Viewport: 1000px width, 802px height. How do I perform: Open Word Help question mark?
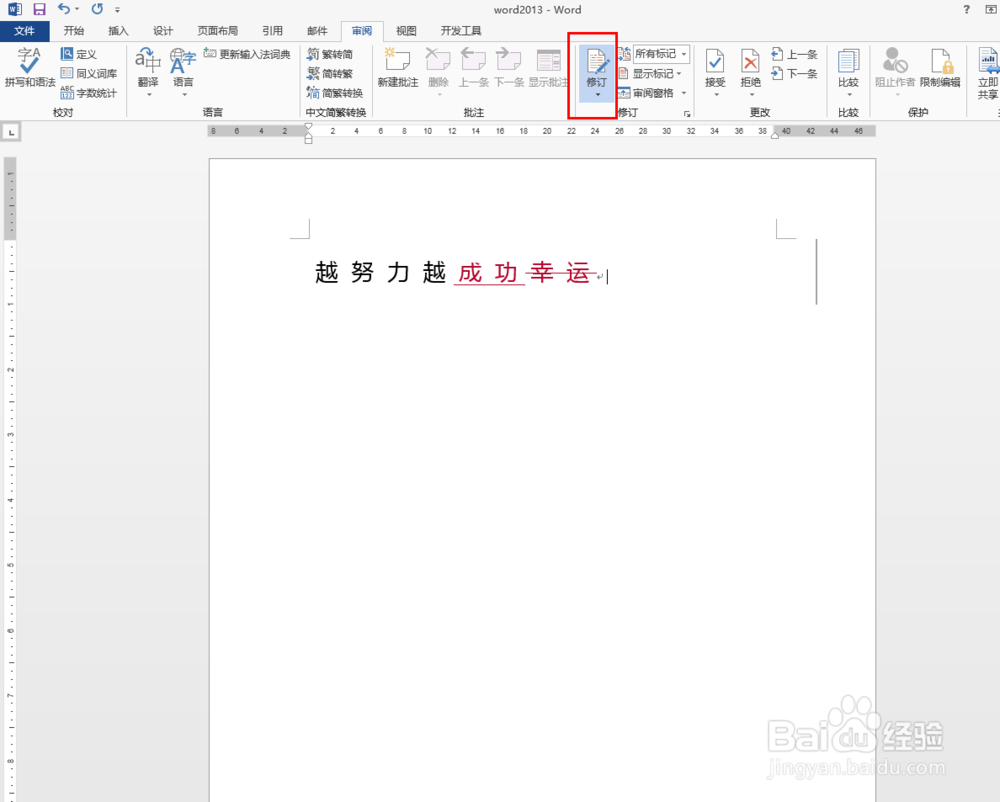[x=966, y=9]
